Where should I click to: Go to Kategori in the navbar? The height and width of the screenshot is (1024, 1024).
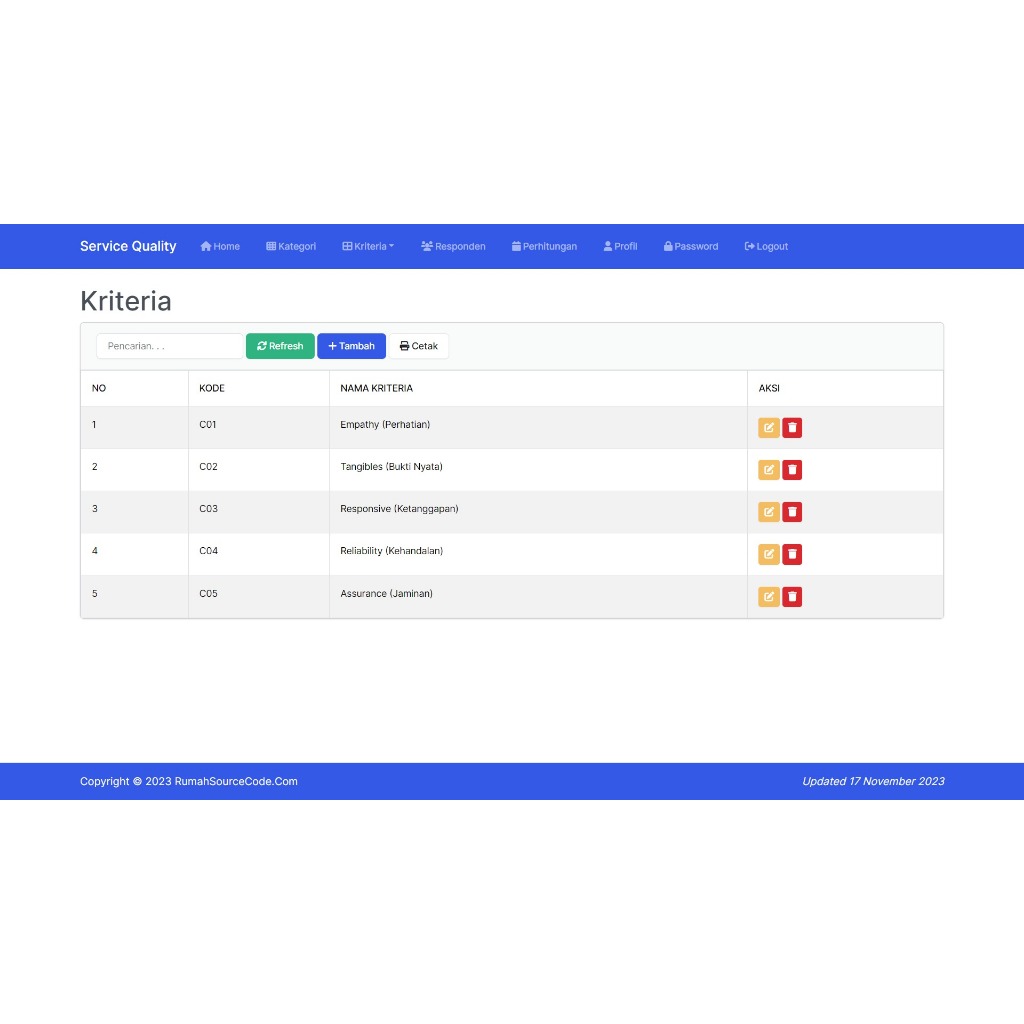[291, 246]
